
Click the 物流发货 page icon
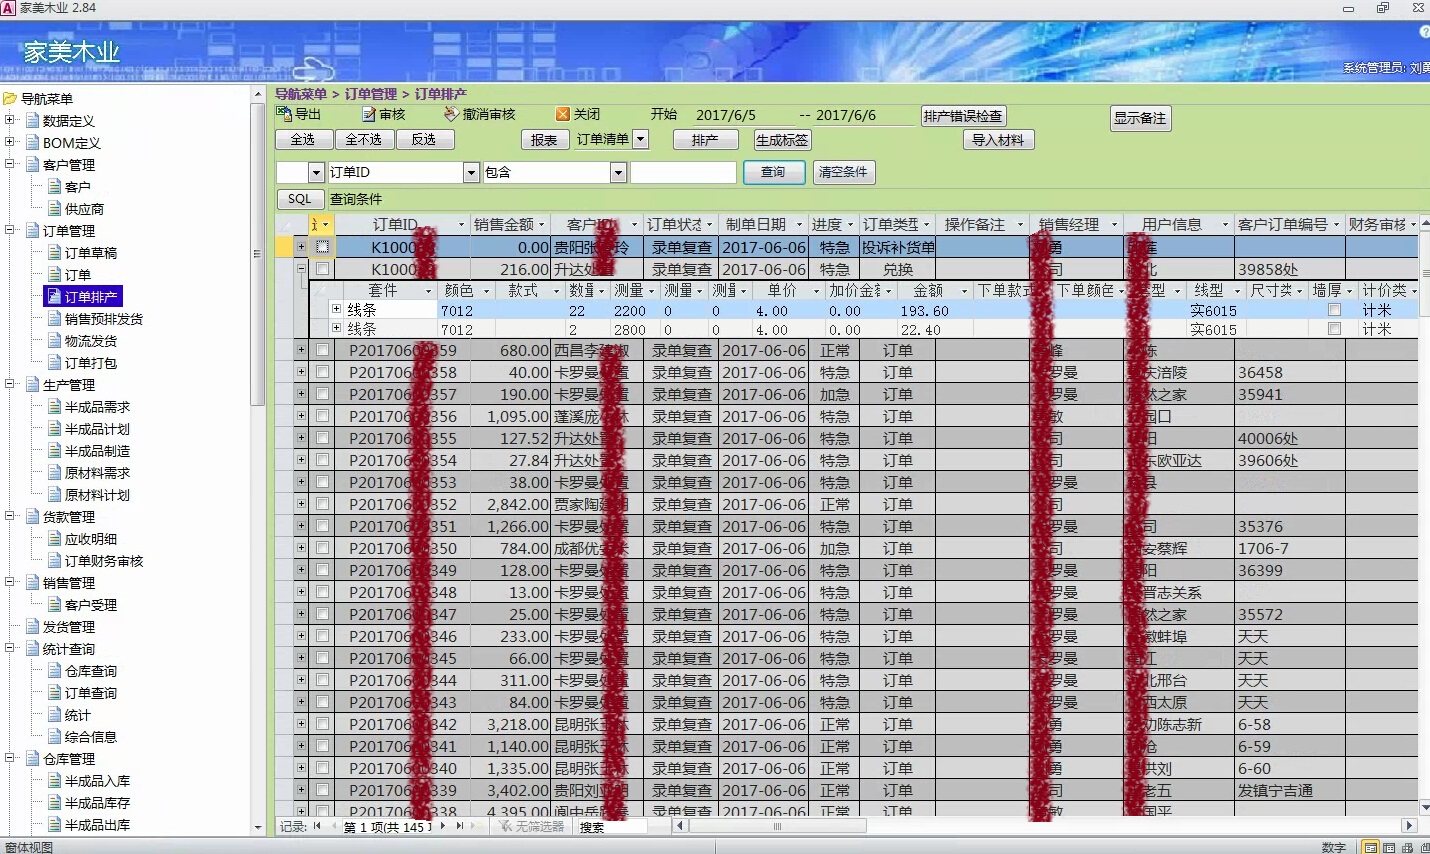pos(55,341)
